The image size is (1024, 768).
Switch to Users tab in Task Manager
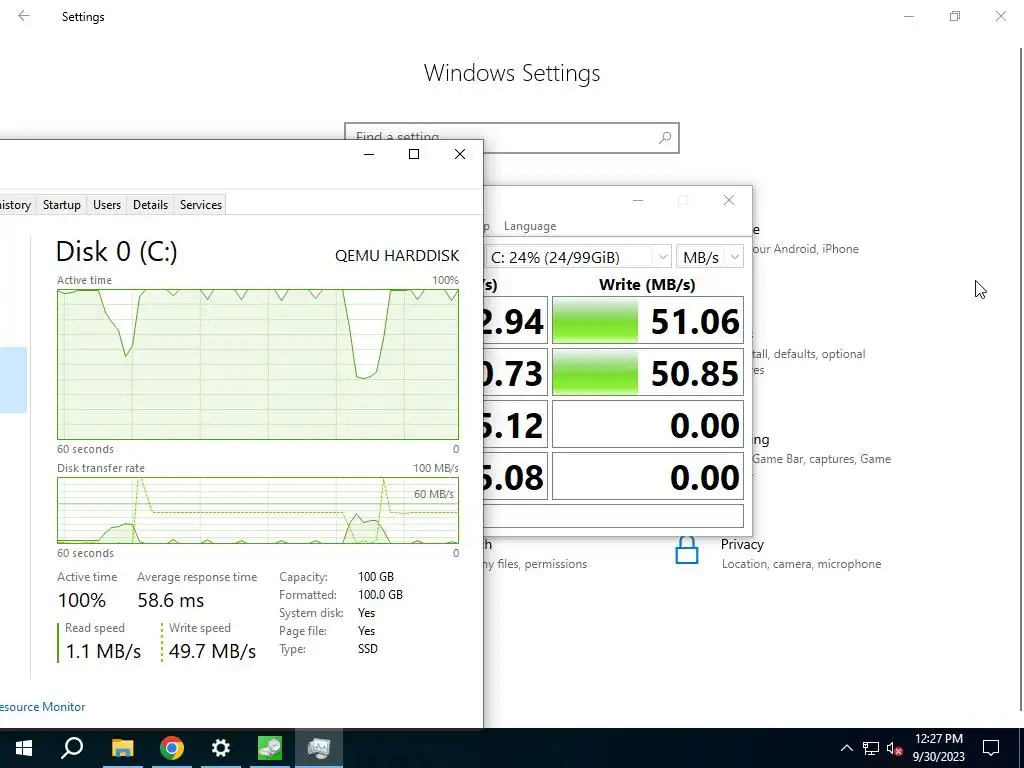click(x=106, y=204)
